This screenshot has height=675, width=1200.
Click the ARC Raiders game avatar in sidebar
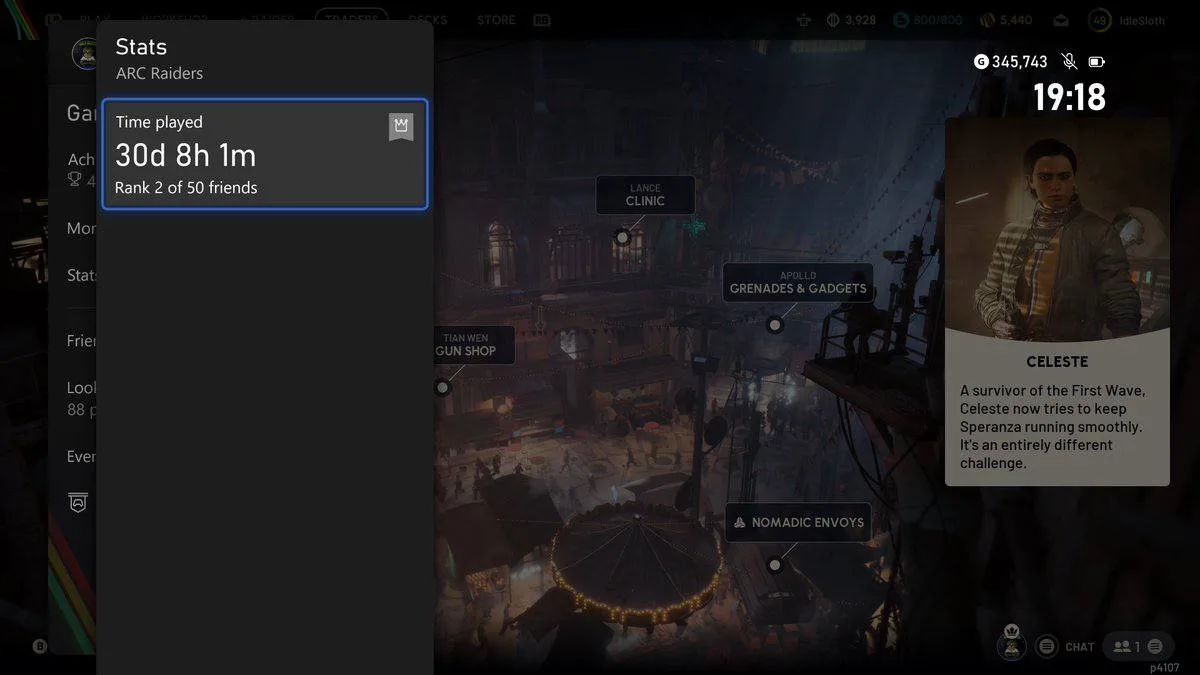pyautogui.click(x=86, y=53)
